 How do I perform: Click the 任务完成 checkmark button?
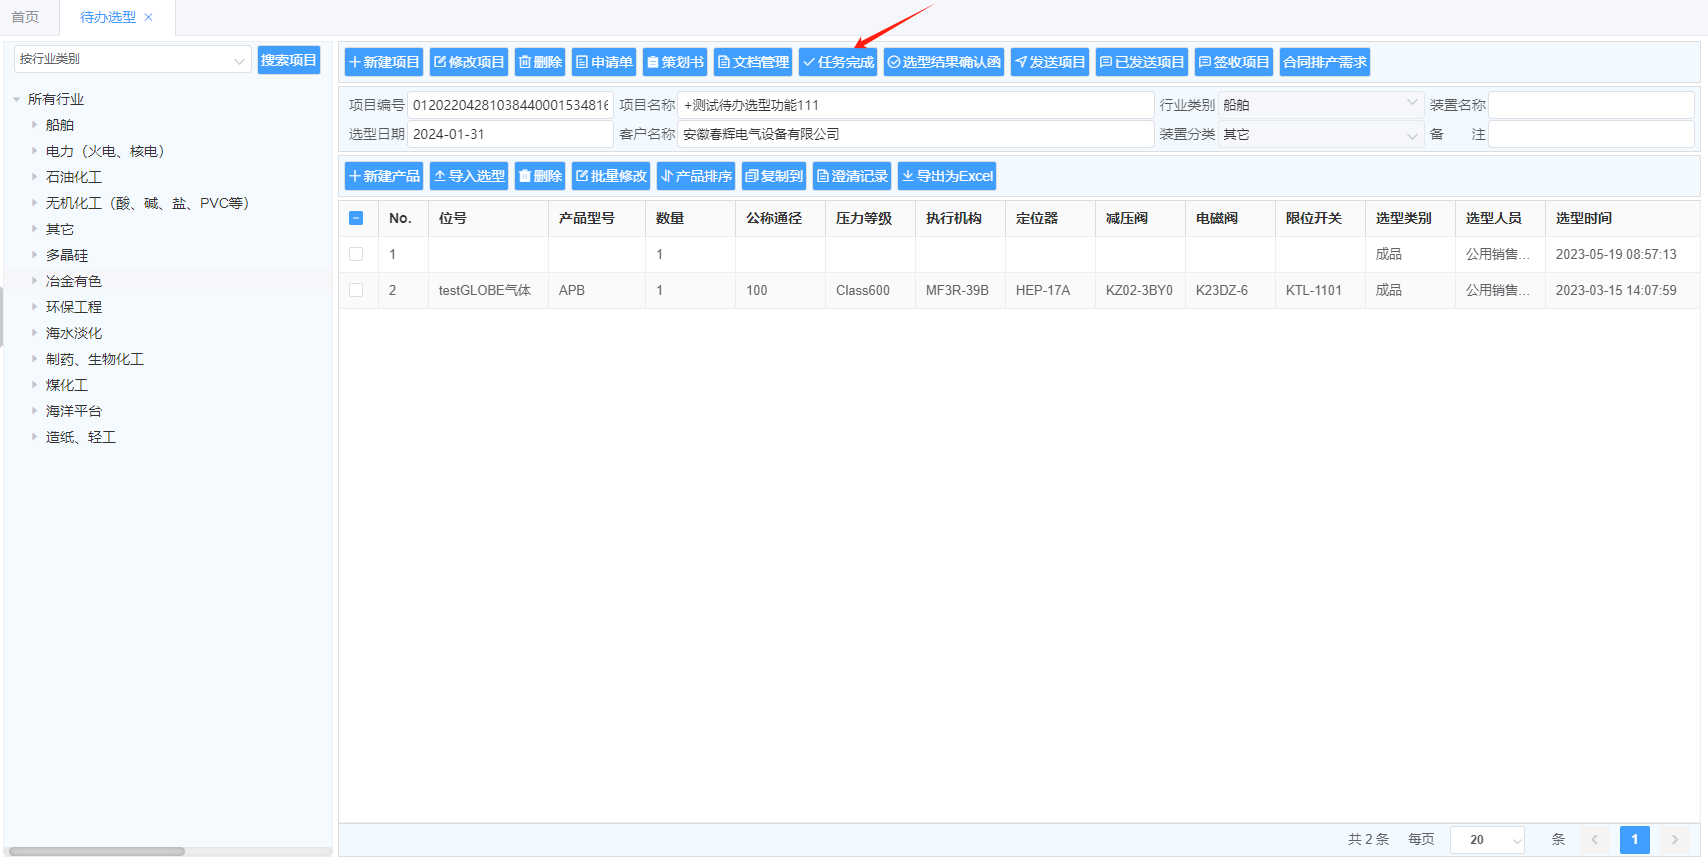coord(838,62)
